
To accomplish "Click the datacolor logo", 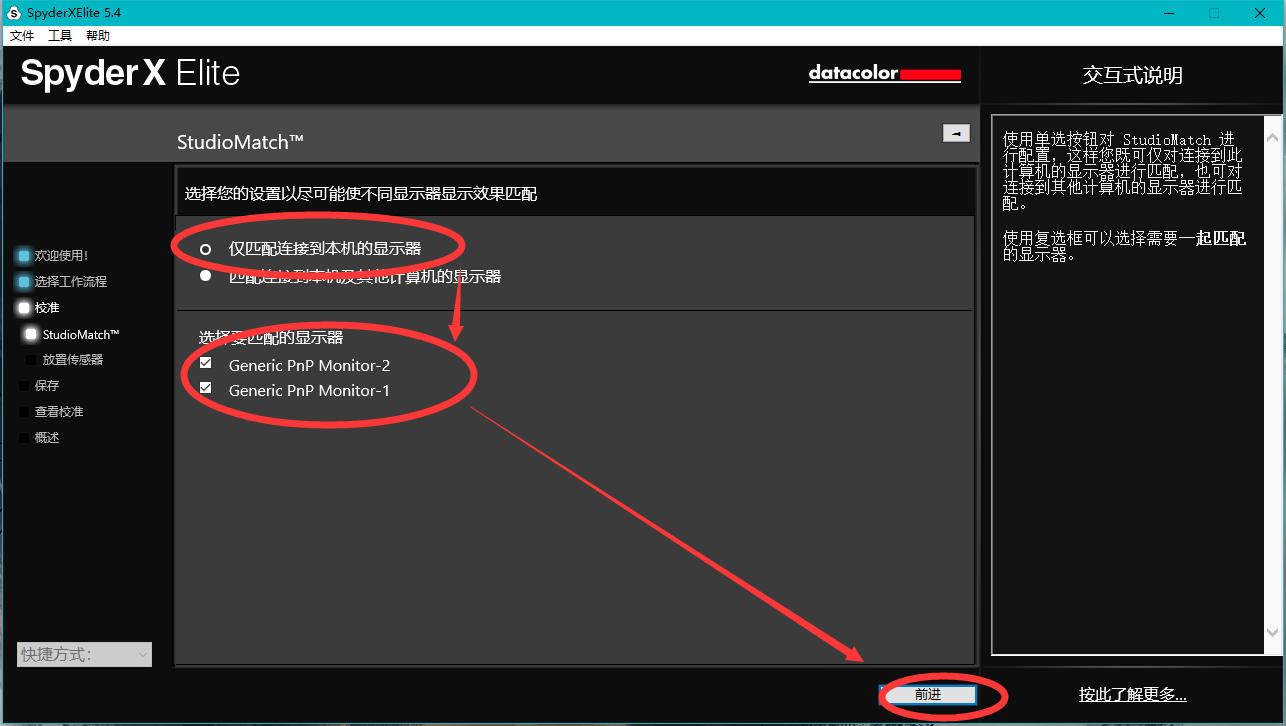I will point(885,74).
